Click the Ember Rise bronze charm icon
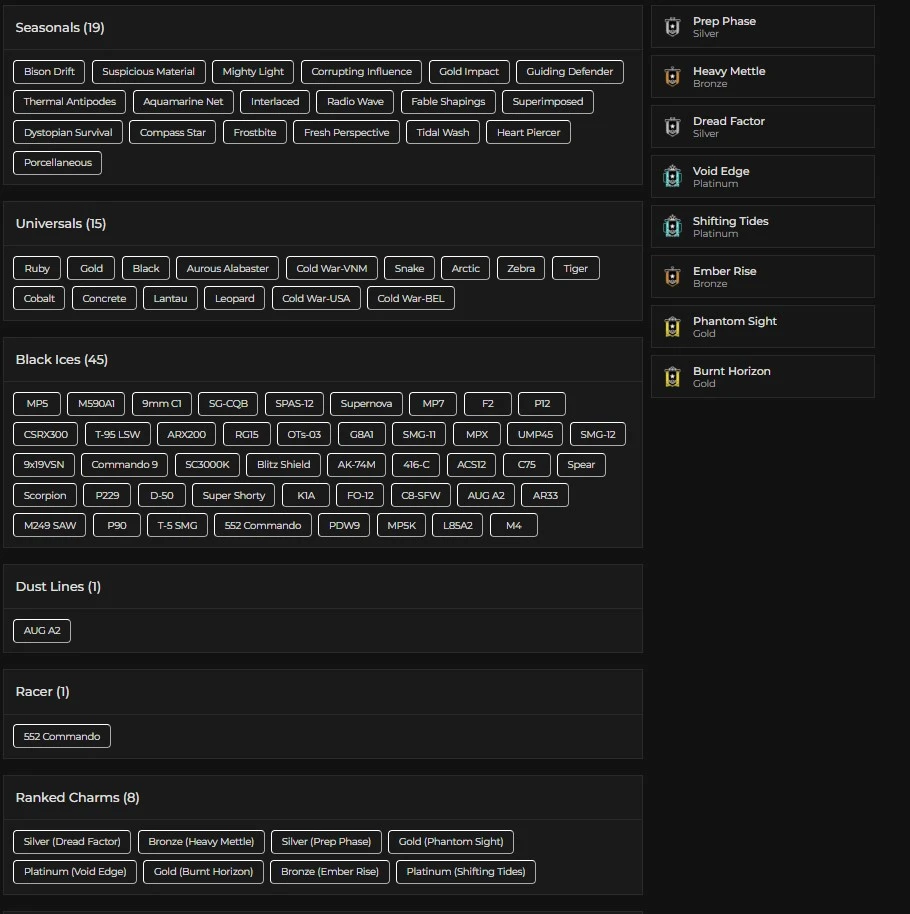This screenshot has width=910, height=914. tap(672, 277)
